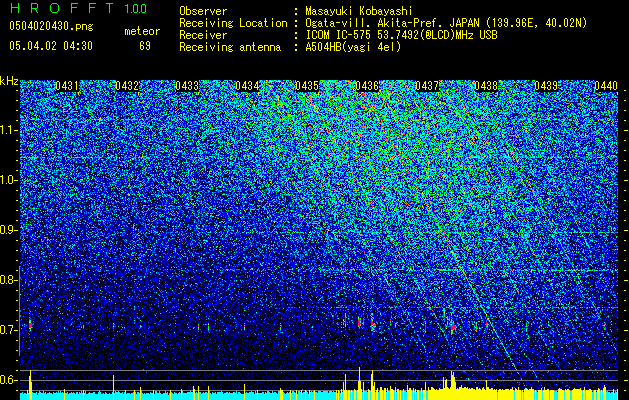Click the HROFFT title text
This screenshot has height=400, width=629.
pos(63,8)
